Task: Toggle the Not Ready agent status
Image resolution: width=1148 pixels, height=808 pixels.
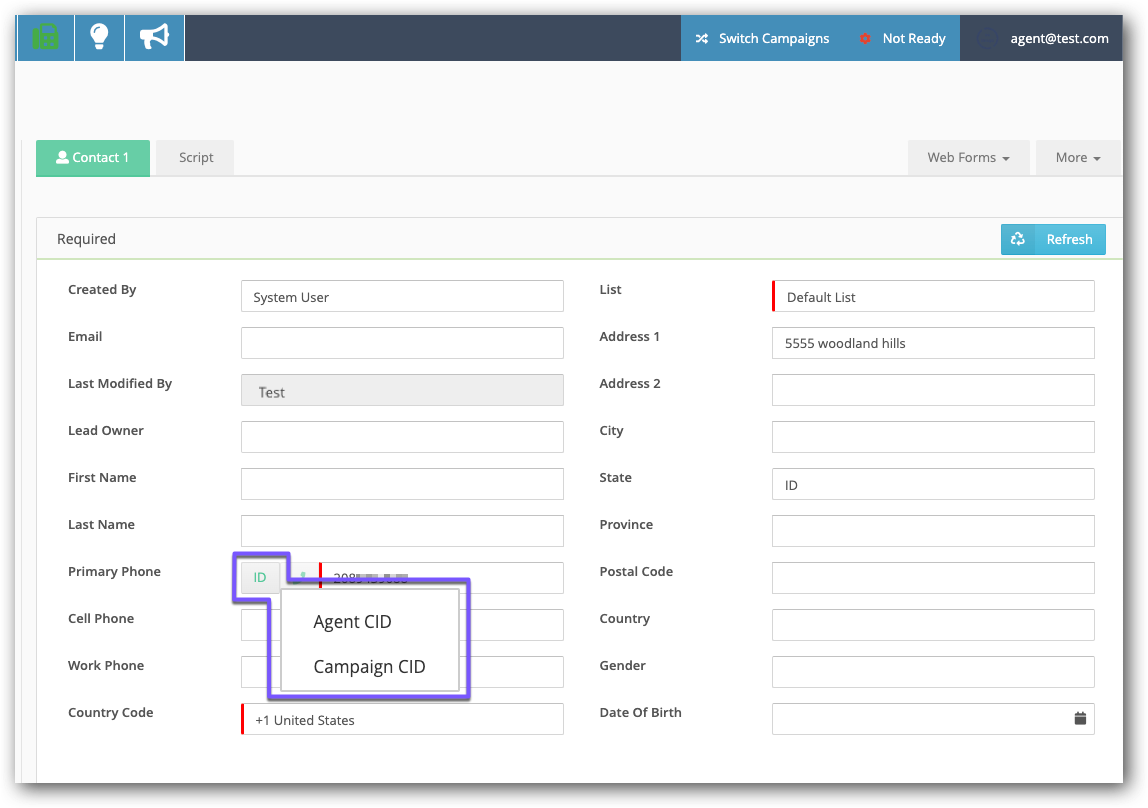Action: (x=901, y=38)
